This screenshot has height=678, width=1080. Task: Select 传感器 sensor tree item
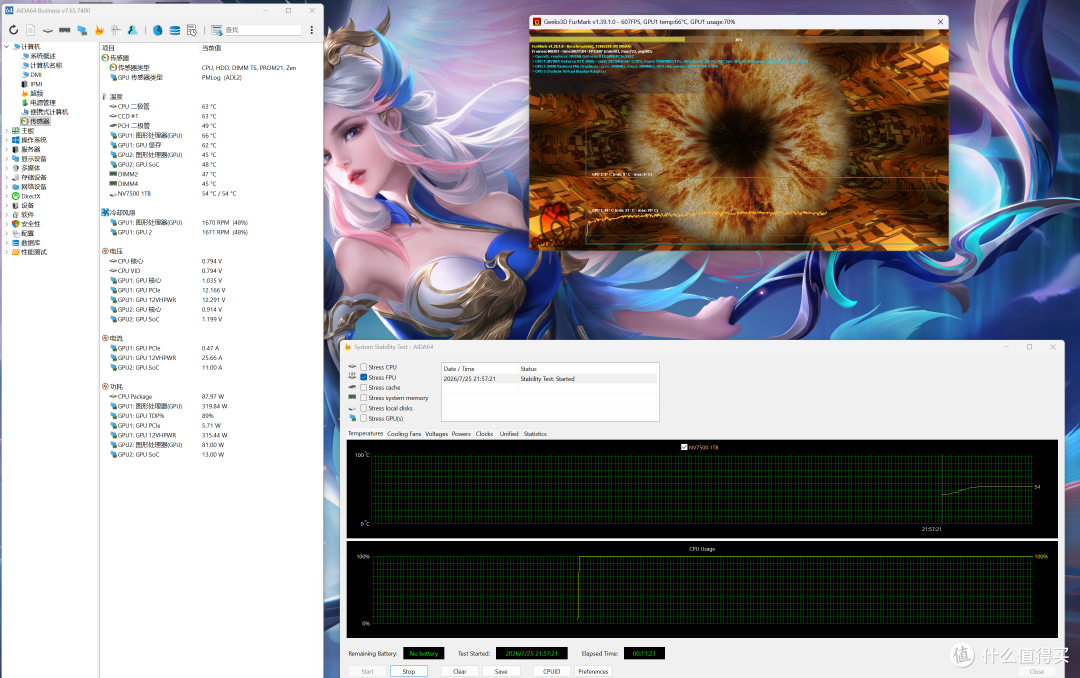39,121
